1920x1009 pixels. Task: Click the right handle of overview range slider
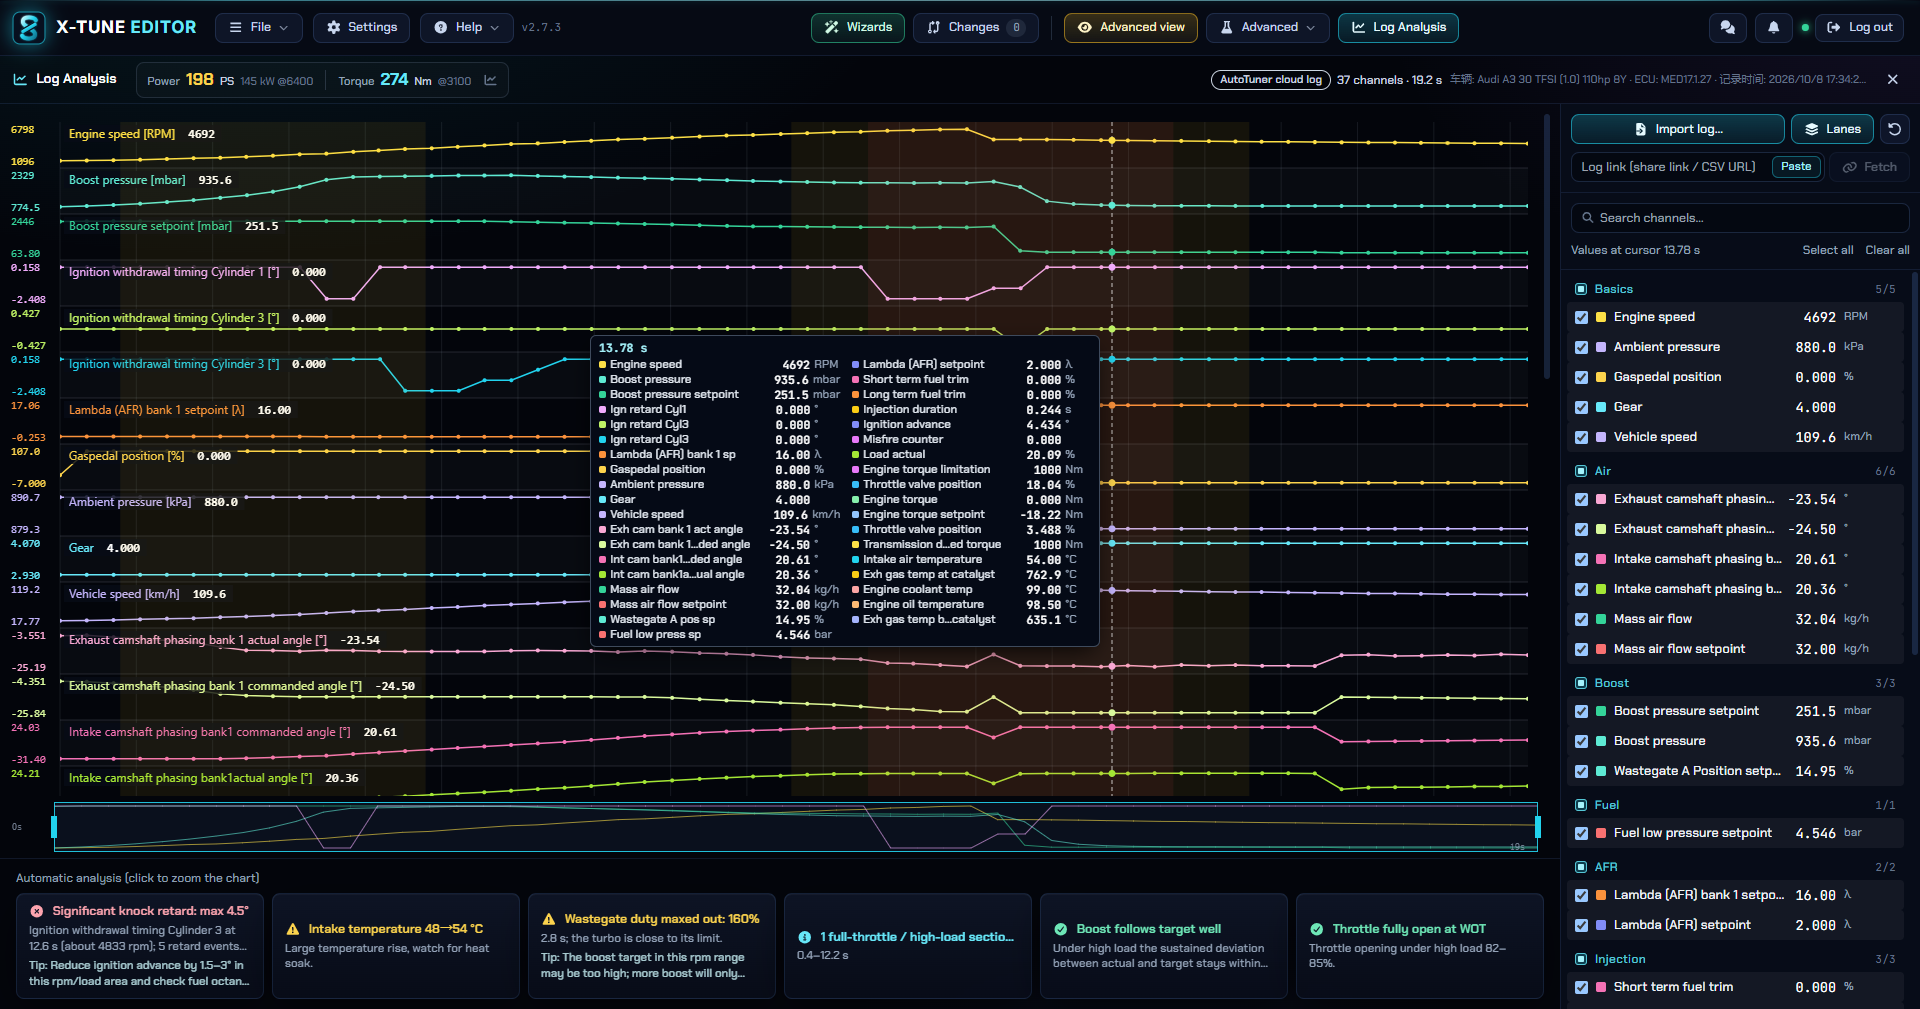point(1538,827)
